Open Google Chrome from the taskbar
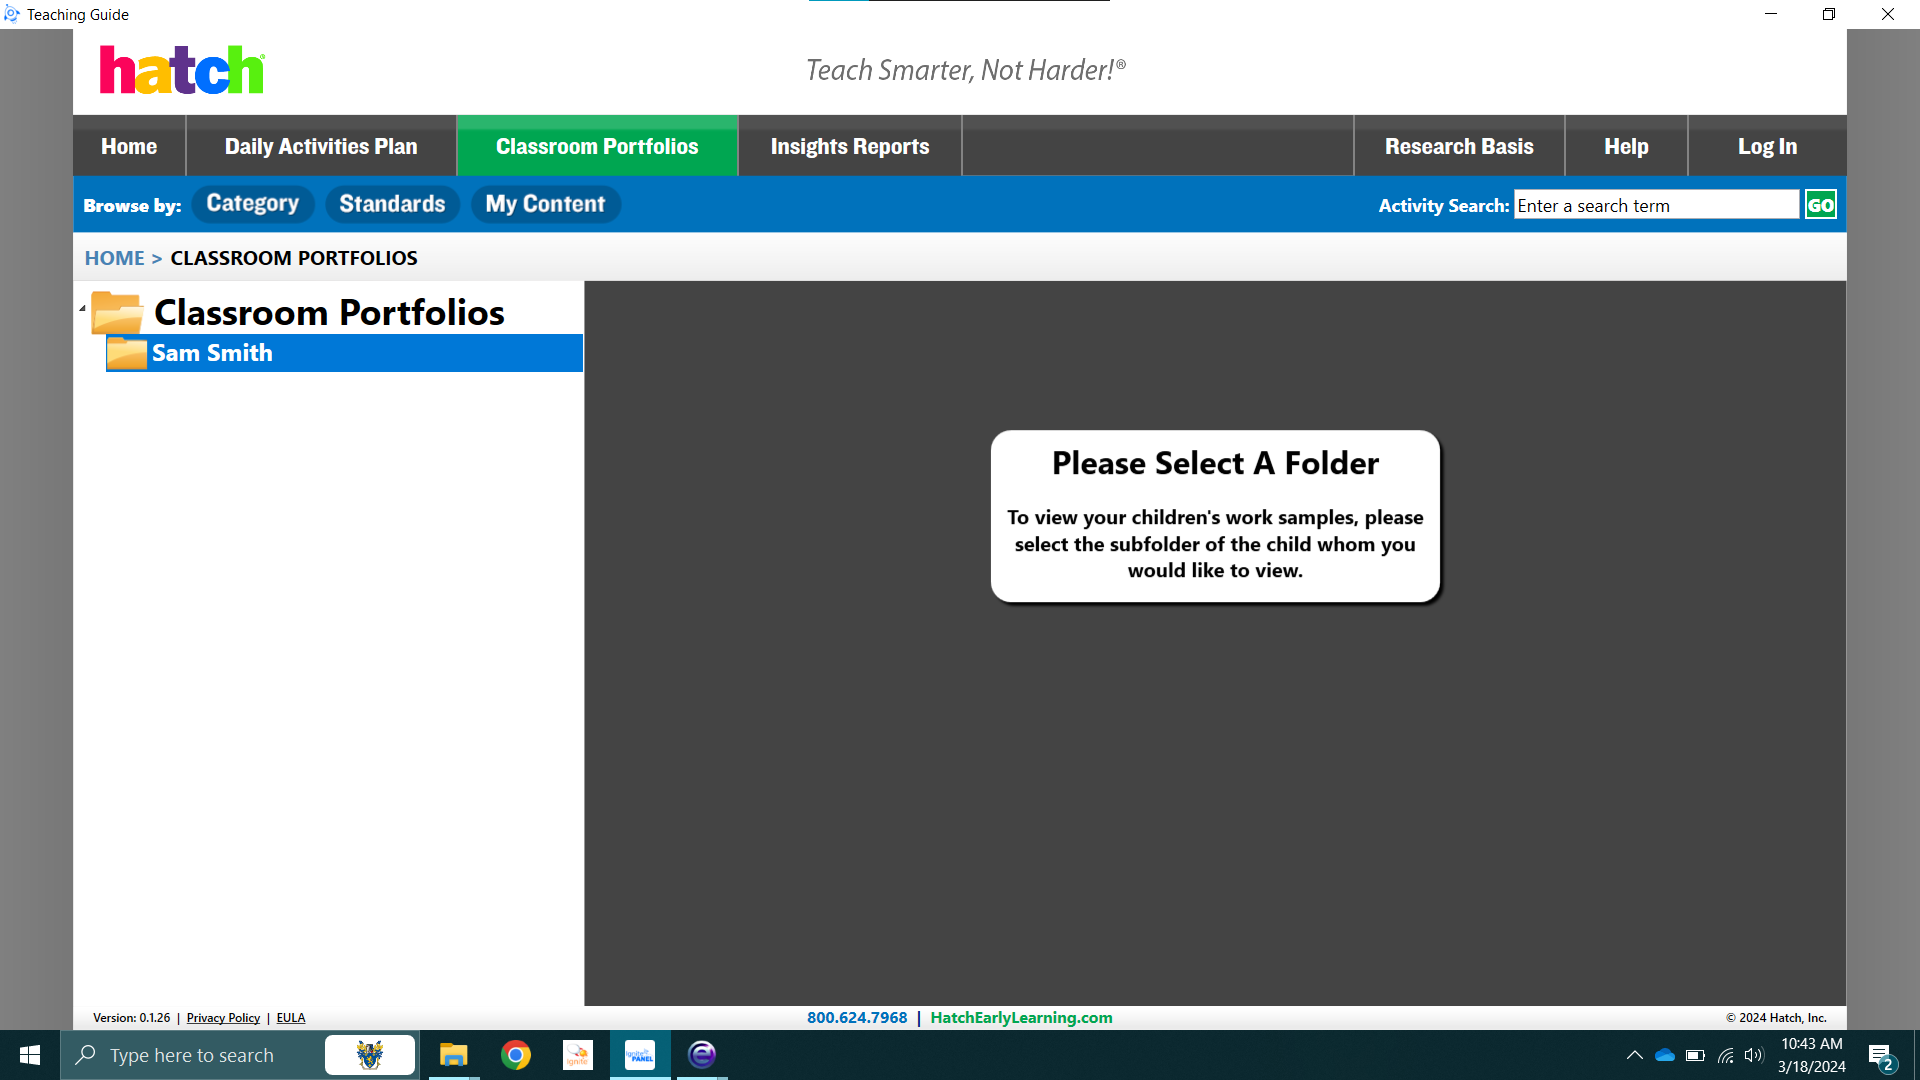 pyautogui.click(x=516, y=1055)
